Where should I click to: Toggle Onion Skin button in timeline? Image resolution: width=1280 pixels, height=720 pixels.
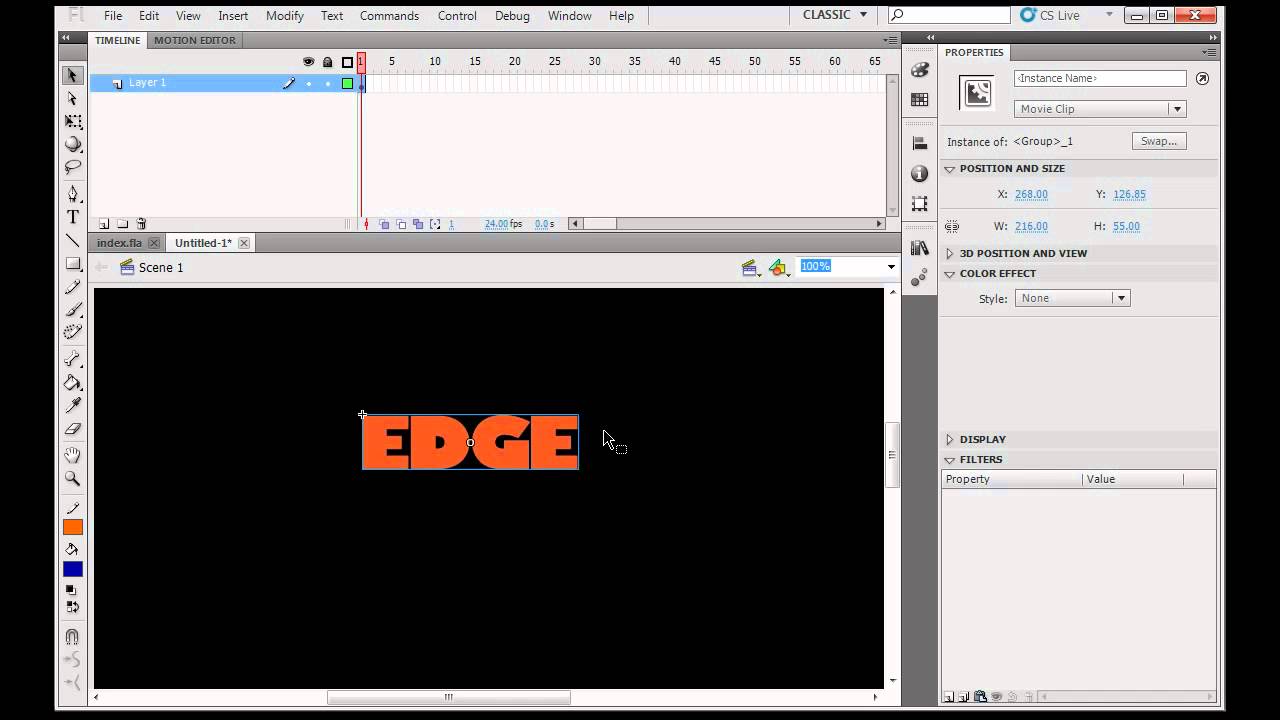click(384, 224)
